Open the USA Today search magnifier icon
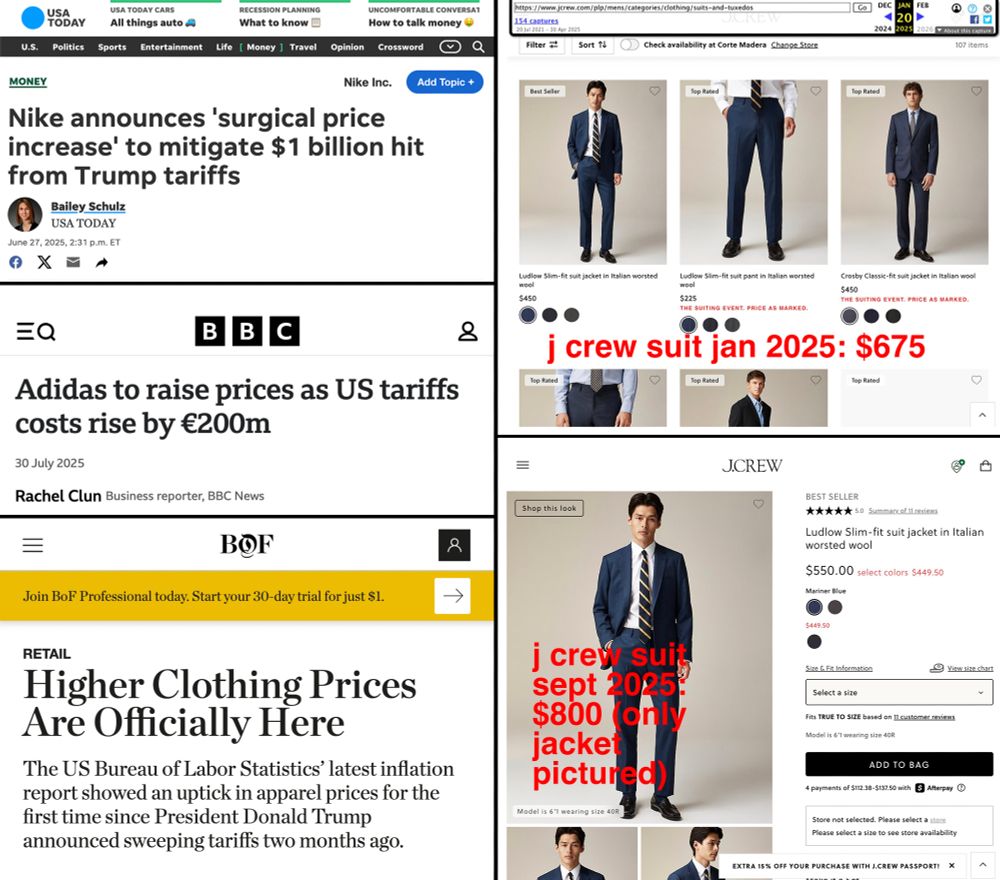The width and height of the screenshot is (1000, 880). 478,47
